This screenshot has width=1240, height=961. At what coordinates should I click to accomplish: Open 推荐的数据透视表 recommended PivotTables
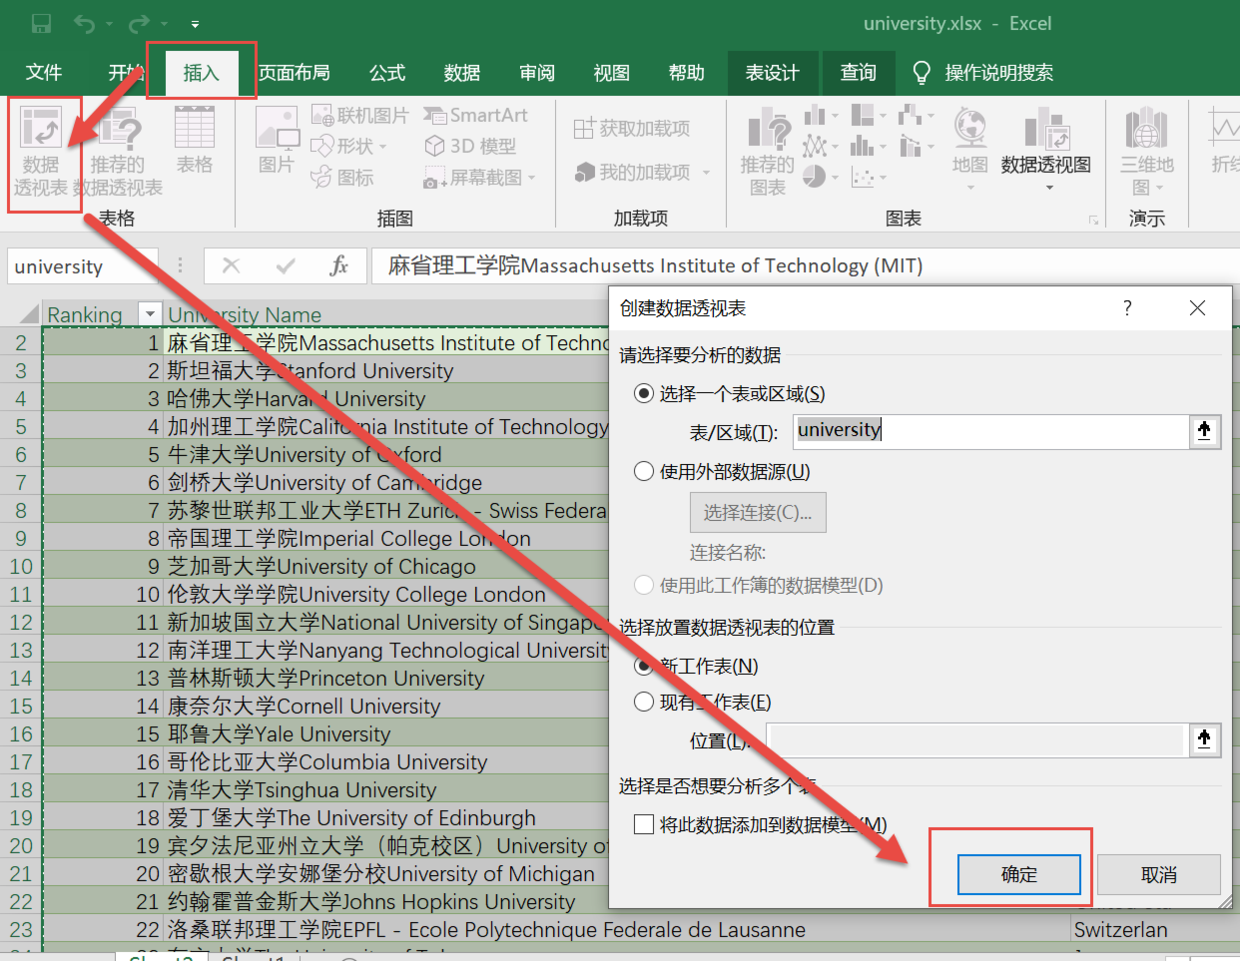click(118, 153)
